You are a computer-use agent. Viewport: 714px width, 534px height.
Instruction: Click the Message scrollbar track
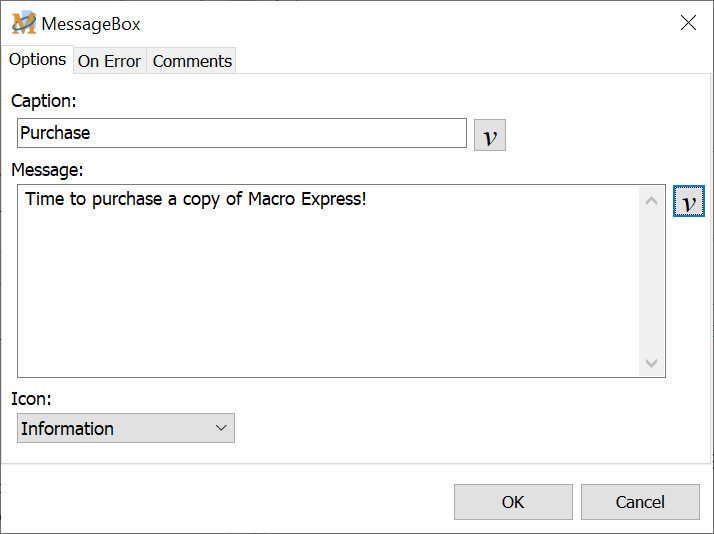(x=652, y=282)
